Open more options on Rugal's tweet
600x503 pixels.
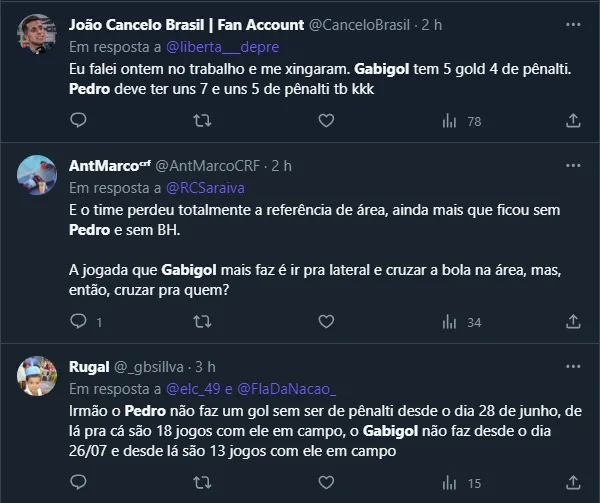click(x=573, y=365)
